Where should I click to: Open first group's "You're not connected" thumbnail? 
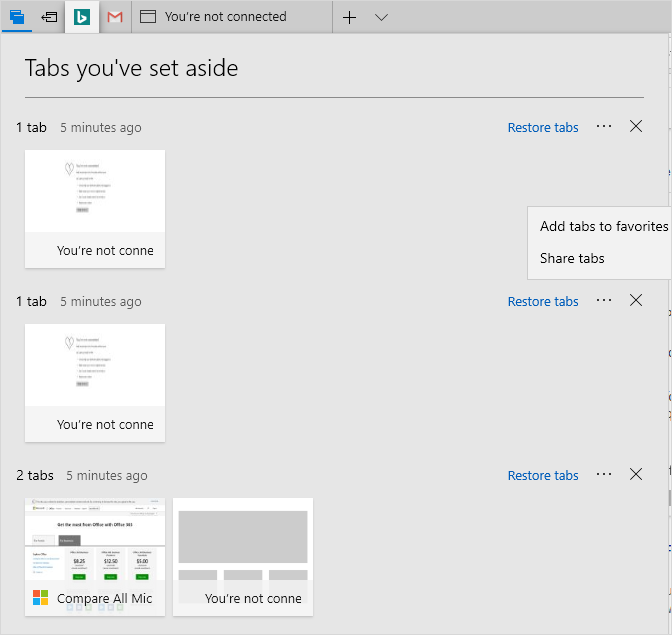[95, 208]
